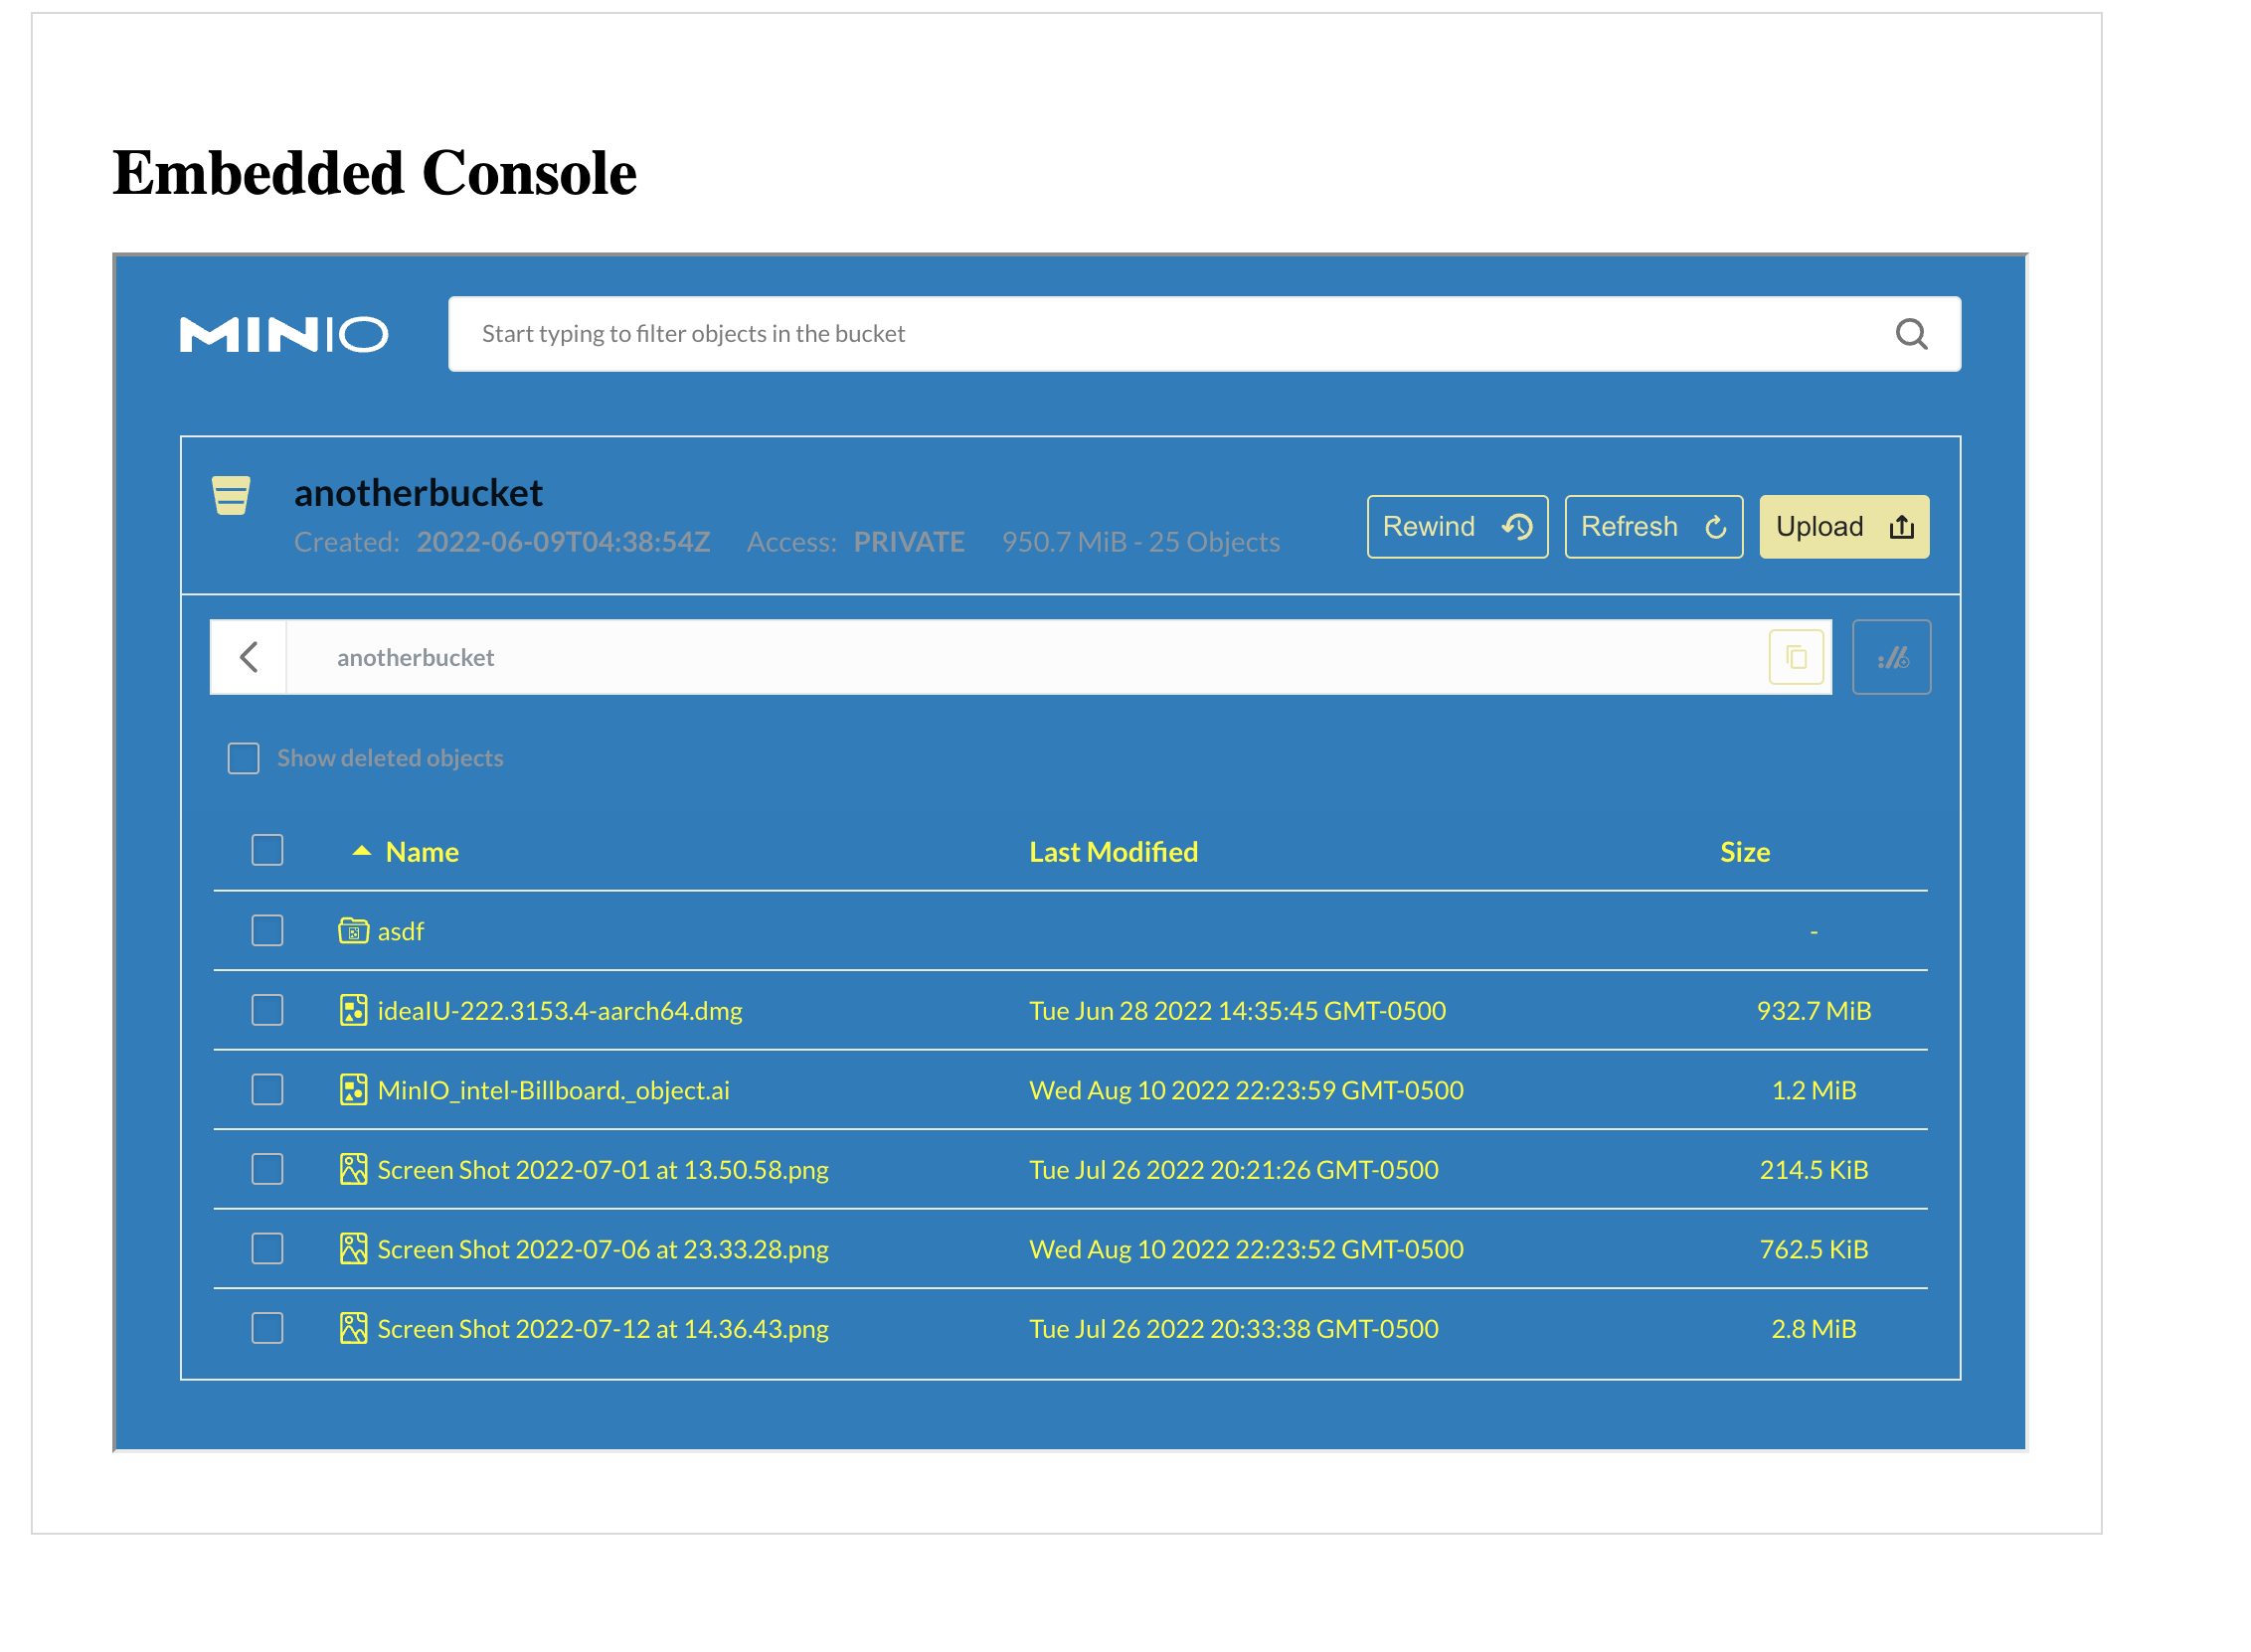Click Tue Jun 28 2022 14:35:45 date
This screenshot has width=2251, height=1652.
pos(1237,1011)
